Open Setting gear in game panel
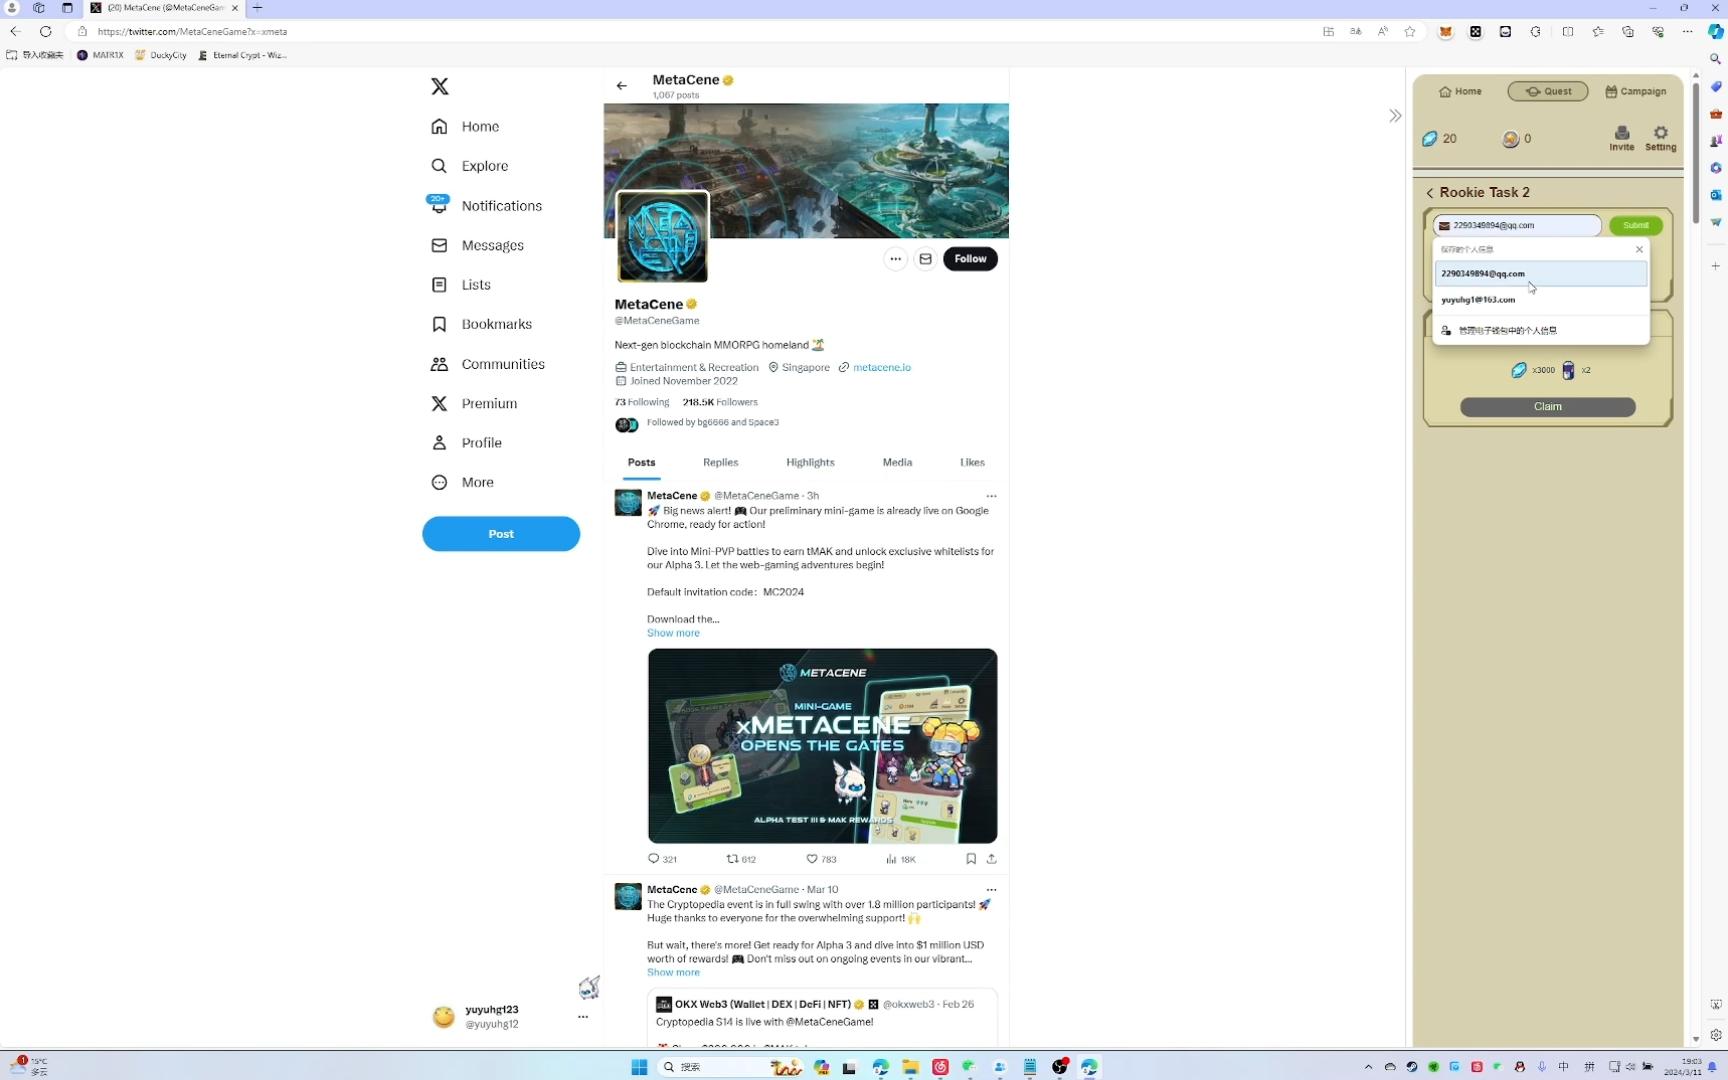 [1660, 138]
